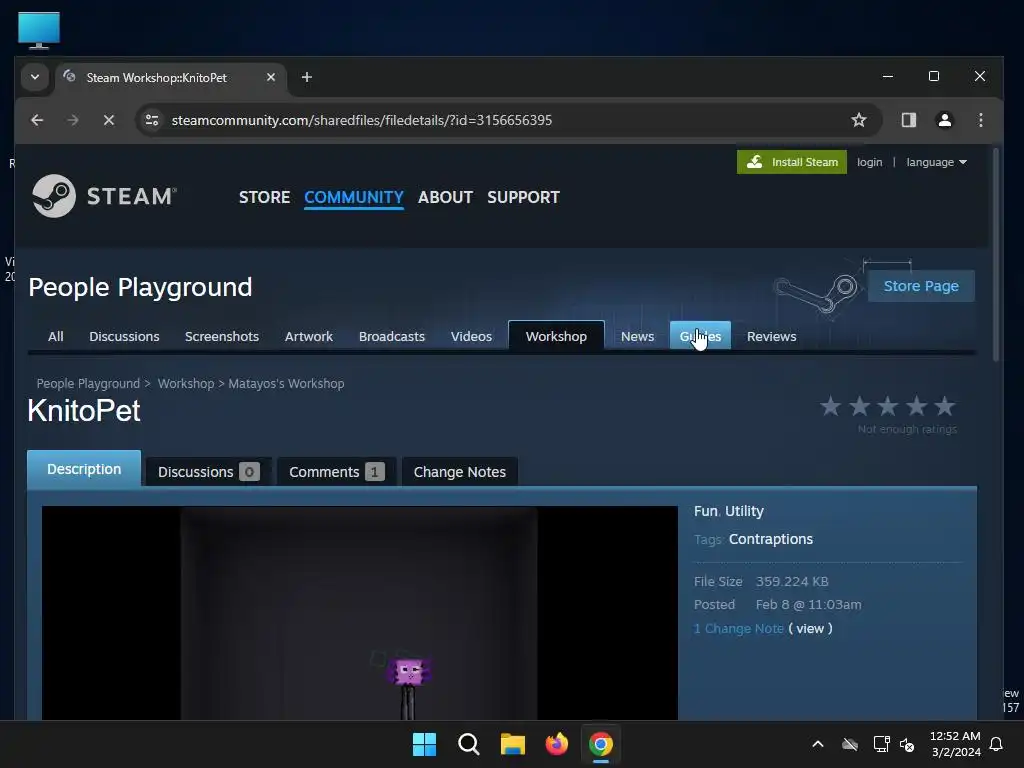Click the network tray icon
The height and width of the screenshot is (768, 1024).
(x=882, y=744)
